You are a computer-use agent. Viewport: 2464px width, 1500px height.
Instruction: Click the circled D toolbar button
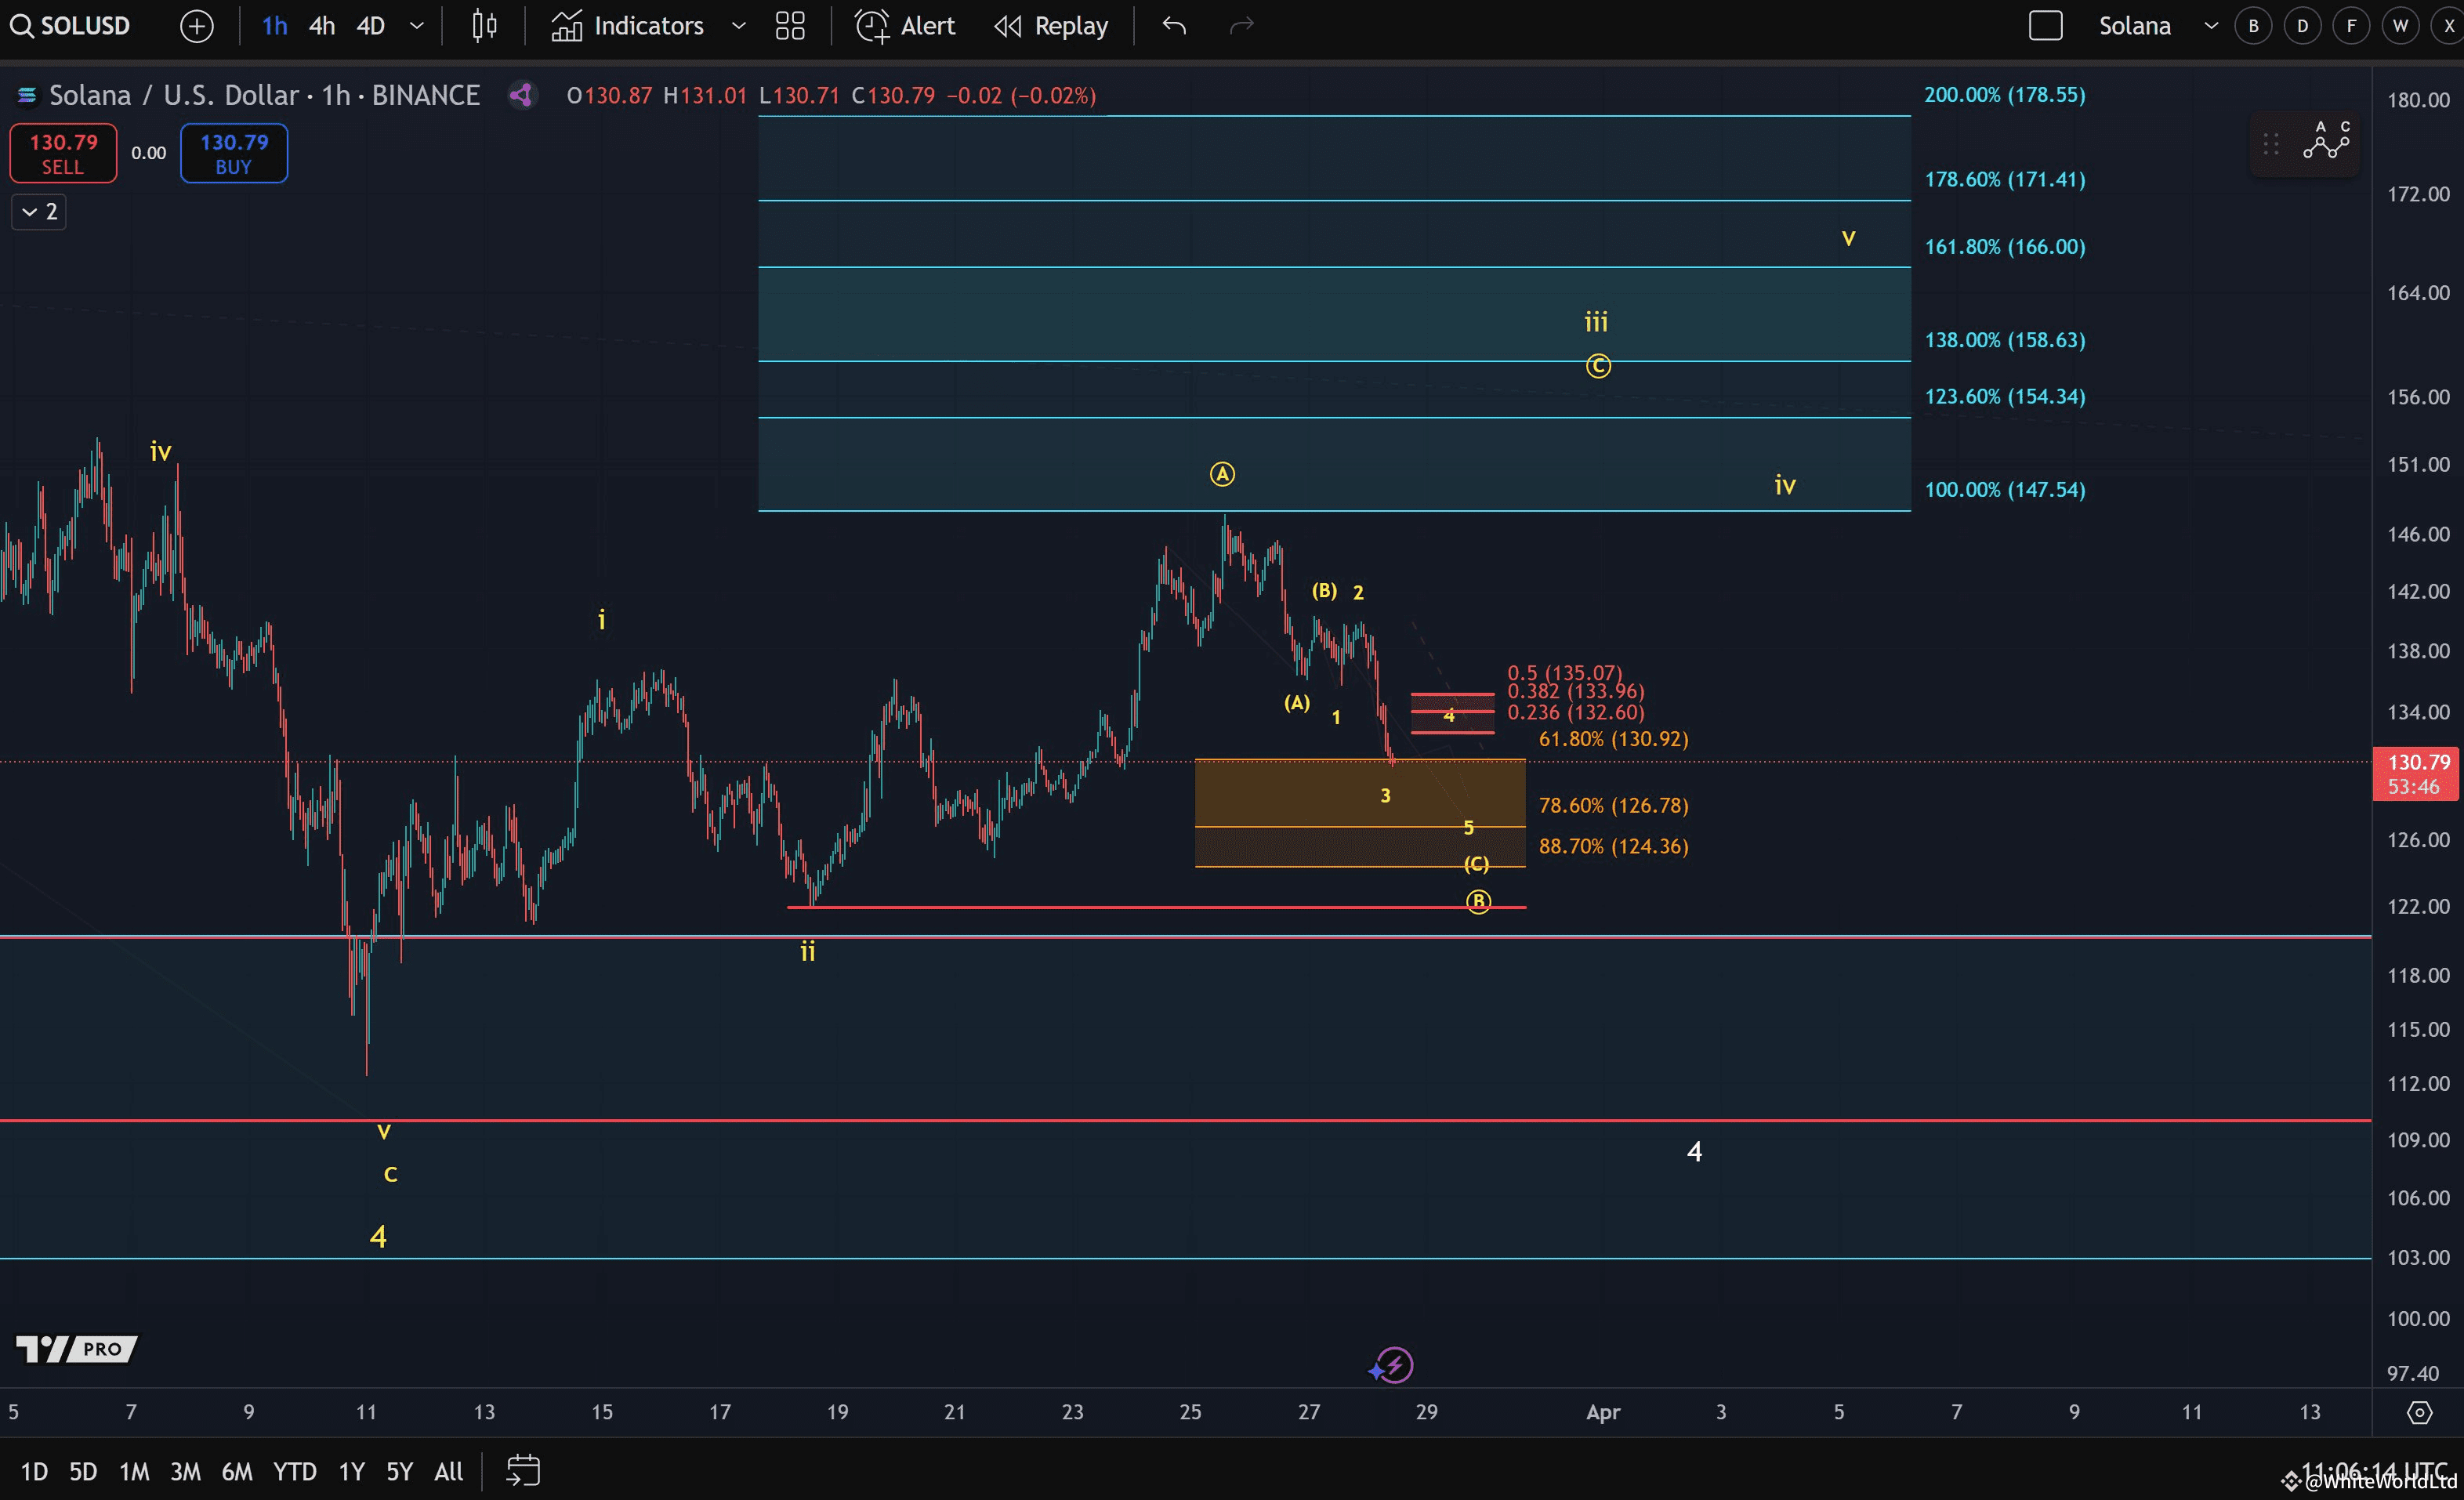coord(2303,26)
